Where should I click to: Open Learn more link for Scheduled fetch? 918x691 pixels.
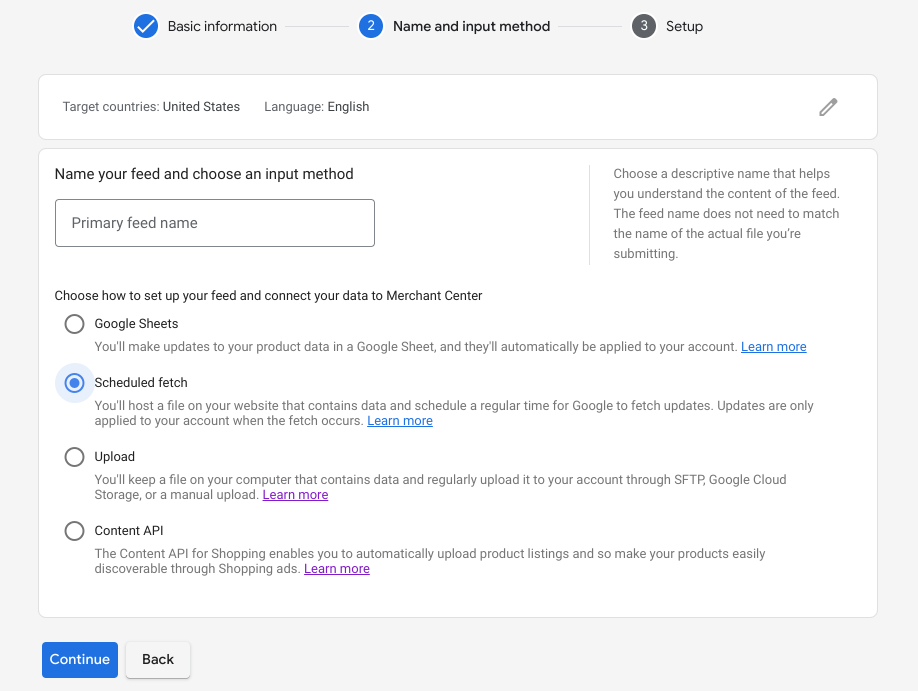coord(400,421)
